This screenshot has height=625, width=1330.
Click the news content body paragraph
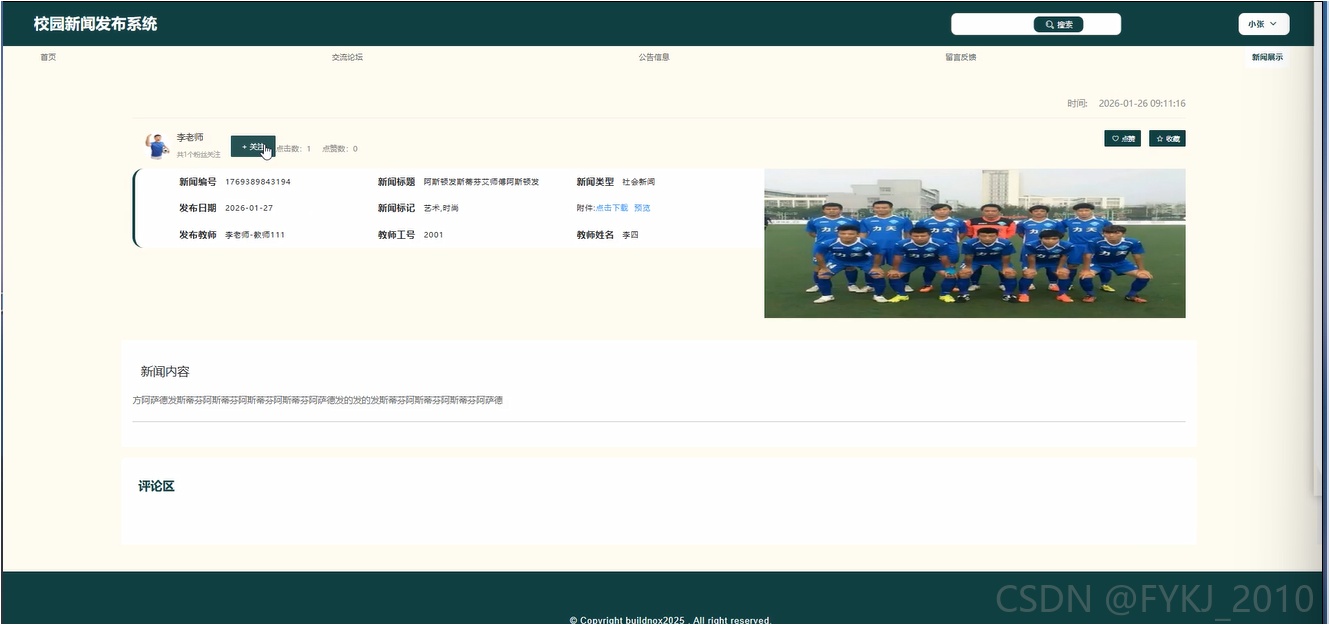(318, 400)
